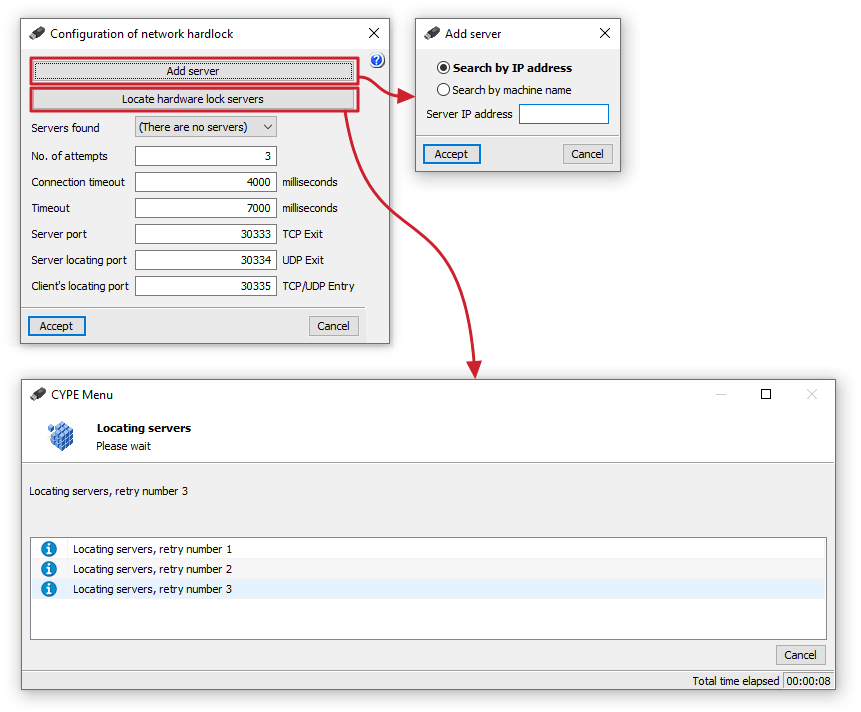Cancel the Locating servers process
The height and width of the screenshot is (712, 861).
pos(801,655)
